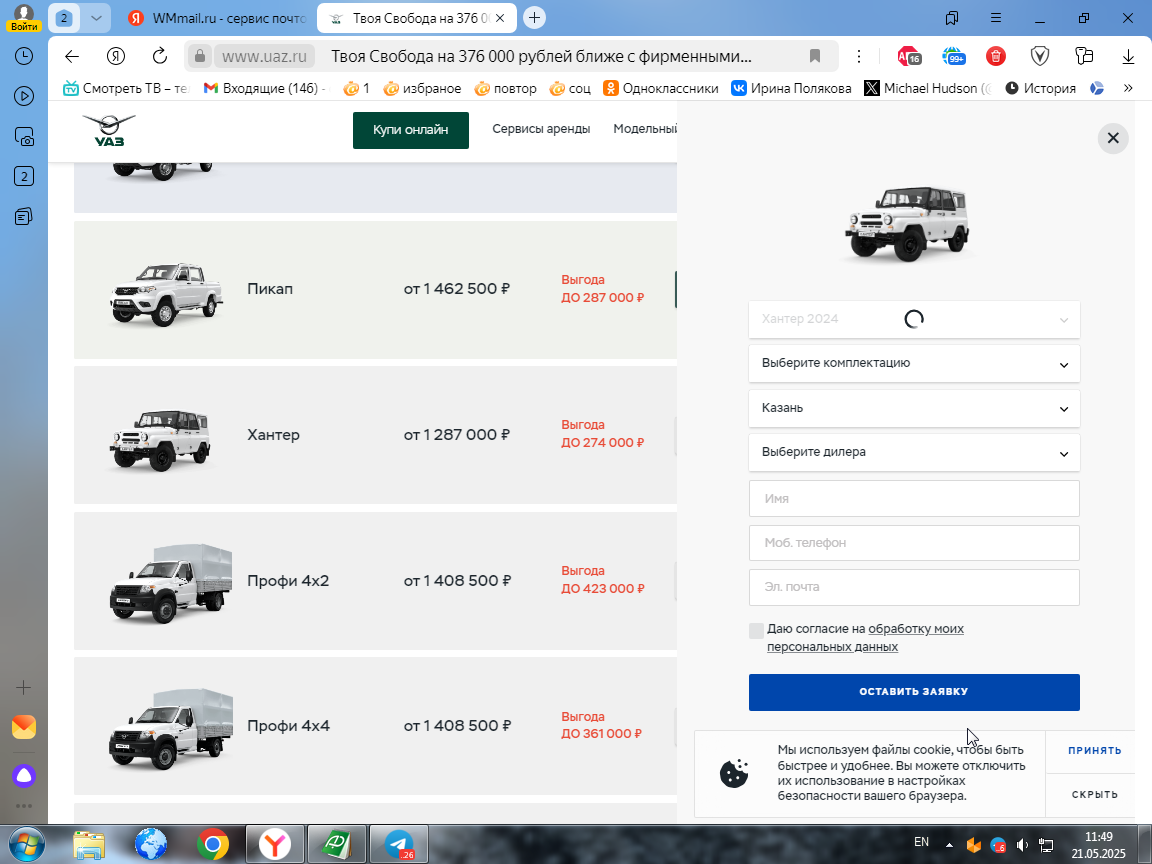The width and height of the screenshot is (1152, 864).
Task: Open Сервисы аренды menu item
Action: pyautogui.click(x=541, y=129)
